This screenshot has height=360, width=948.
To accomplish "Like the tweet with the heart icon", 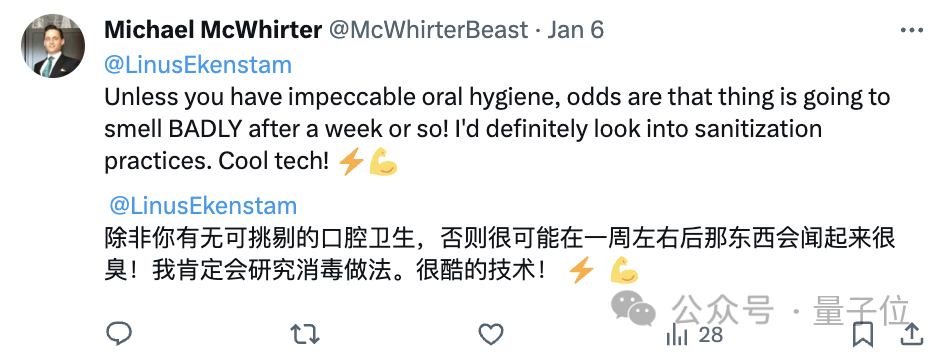I will [x=491, y=334].
